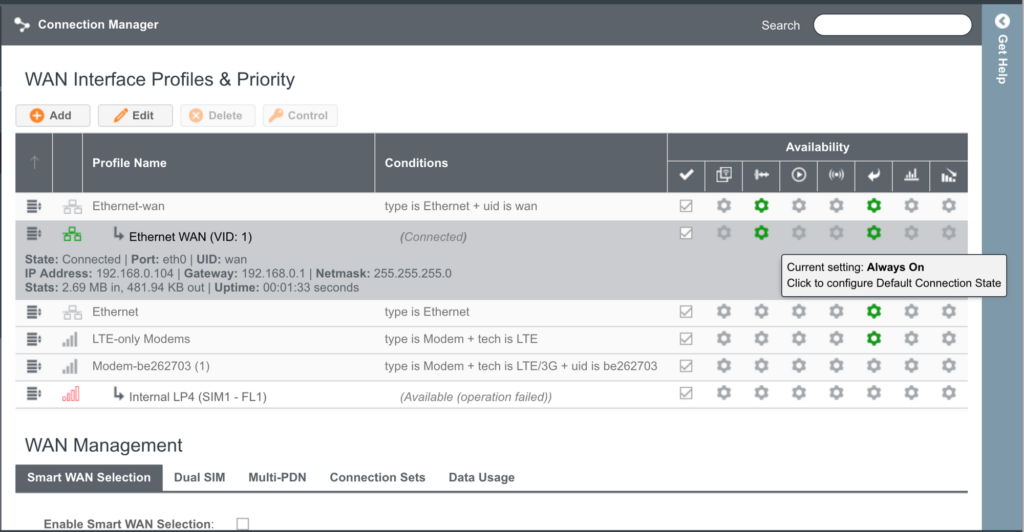The image size is (1024, 532).
Task: Open the Data Usage tab
Action: [481, 478]
